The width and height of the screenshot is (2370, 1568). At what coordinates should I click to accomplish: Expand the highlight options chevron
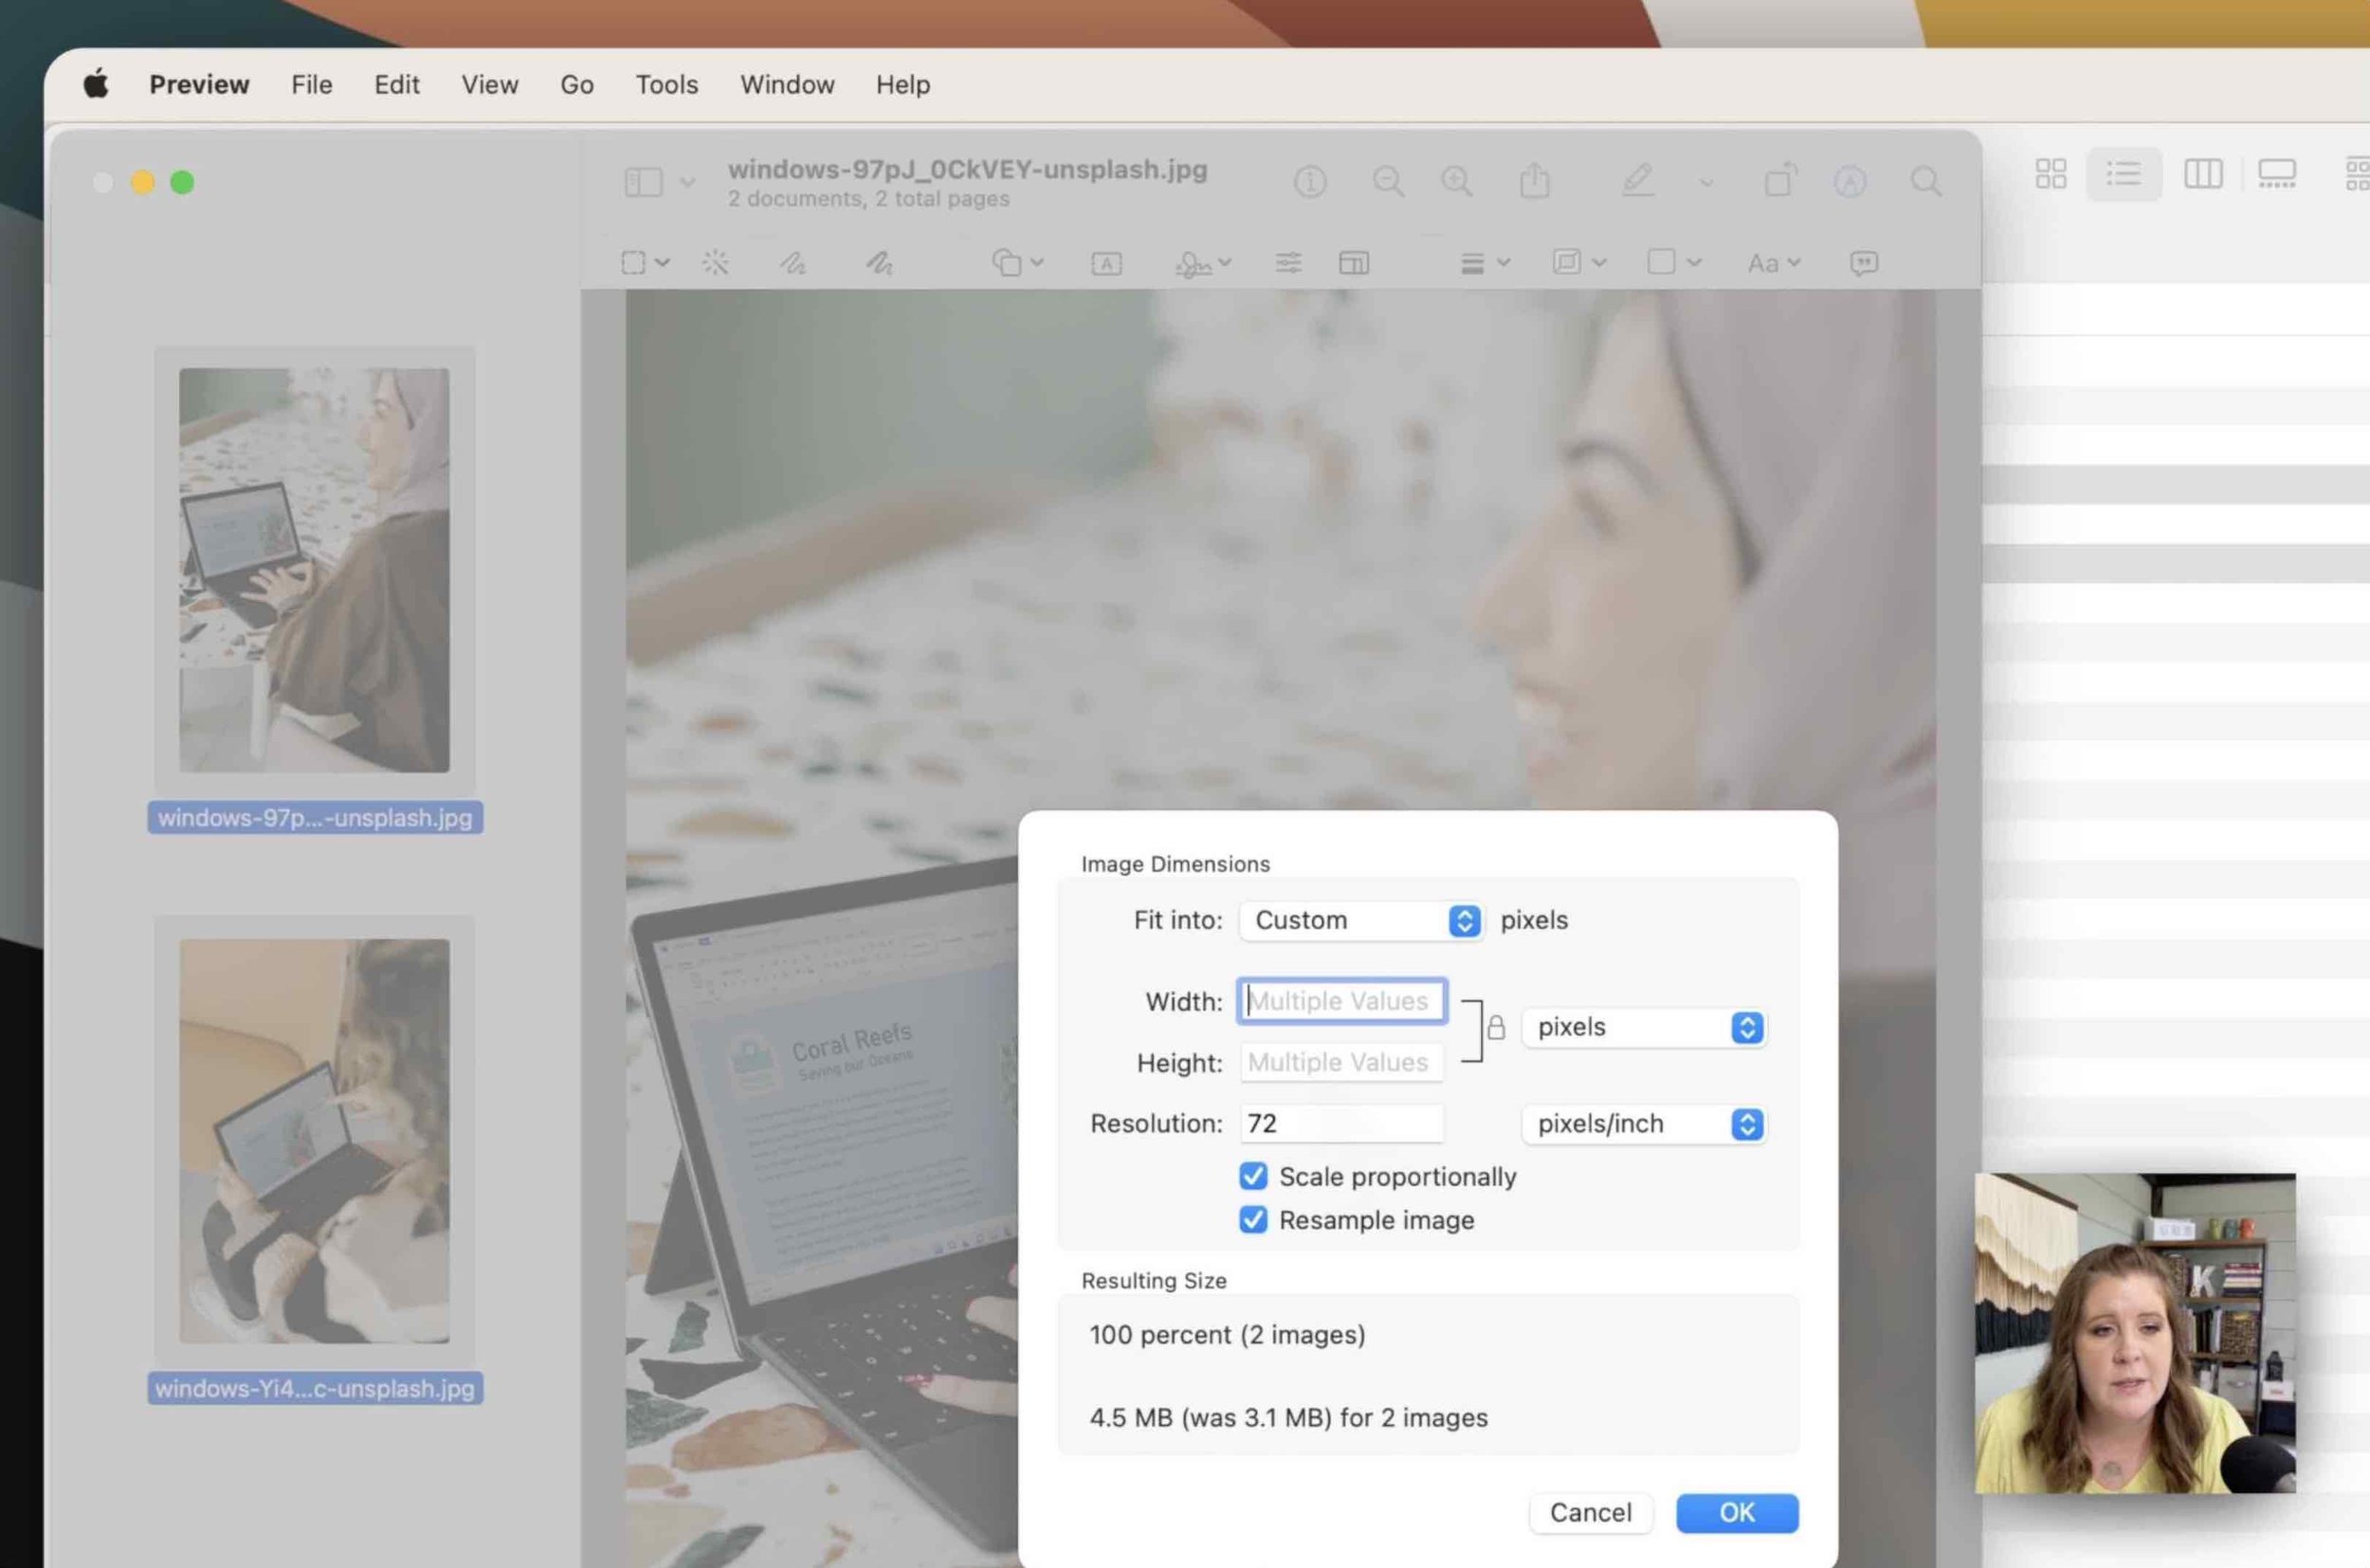[1706, 183]
